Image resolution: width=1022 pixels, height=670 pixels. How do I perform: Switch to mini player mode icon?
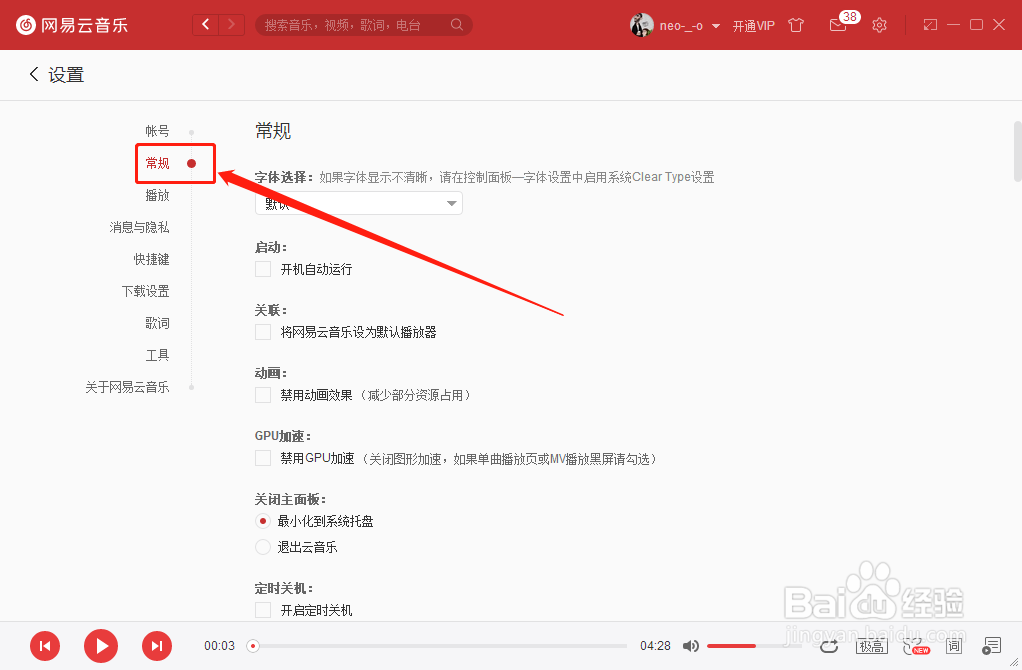click(x=930, y=25)
